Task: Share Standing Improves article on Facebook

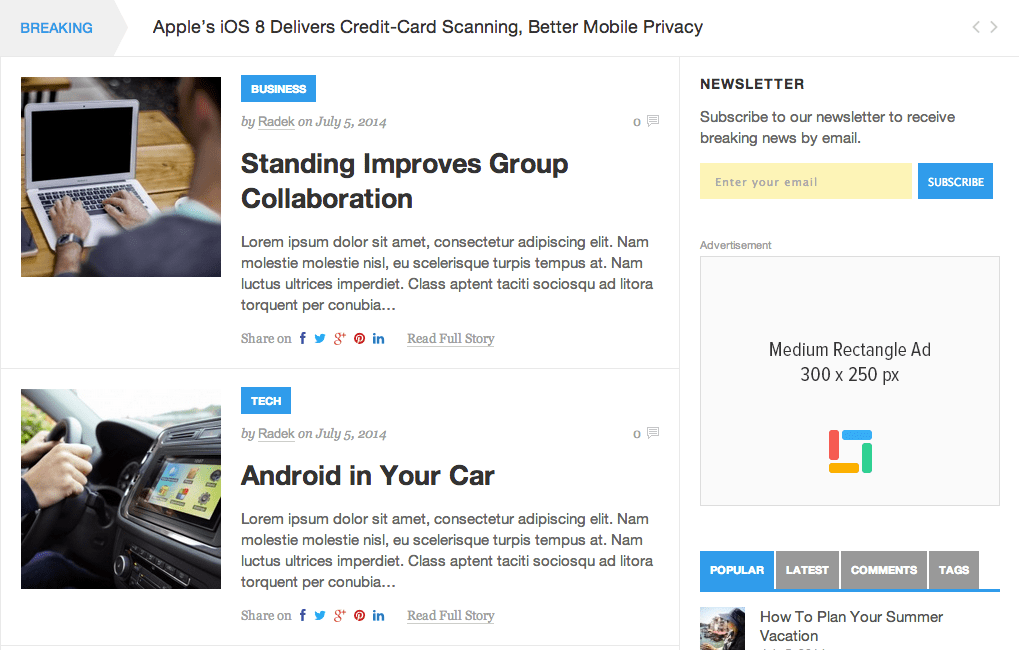Action: pos(302,338)
